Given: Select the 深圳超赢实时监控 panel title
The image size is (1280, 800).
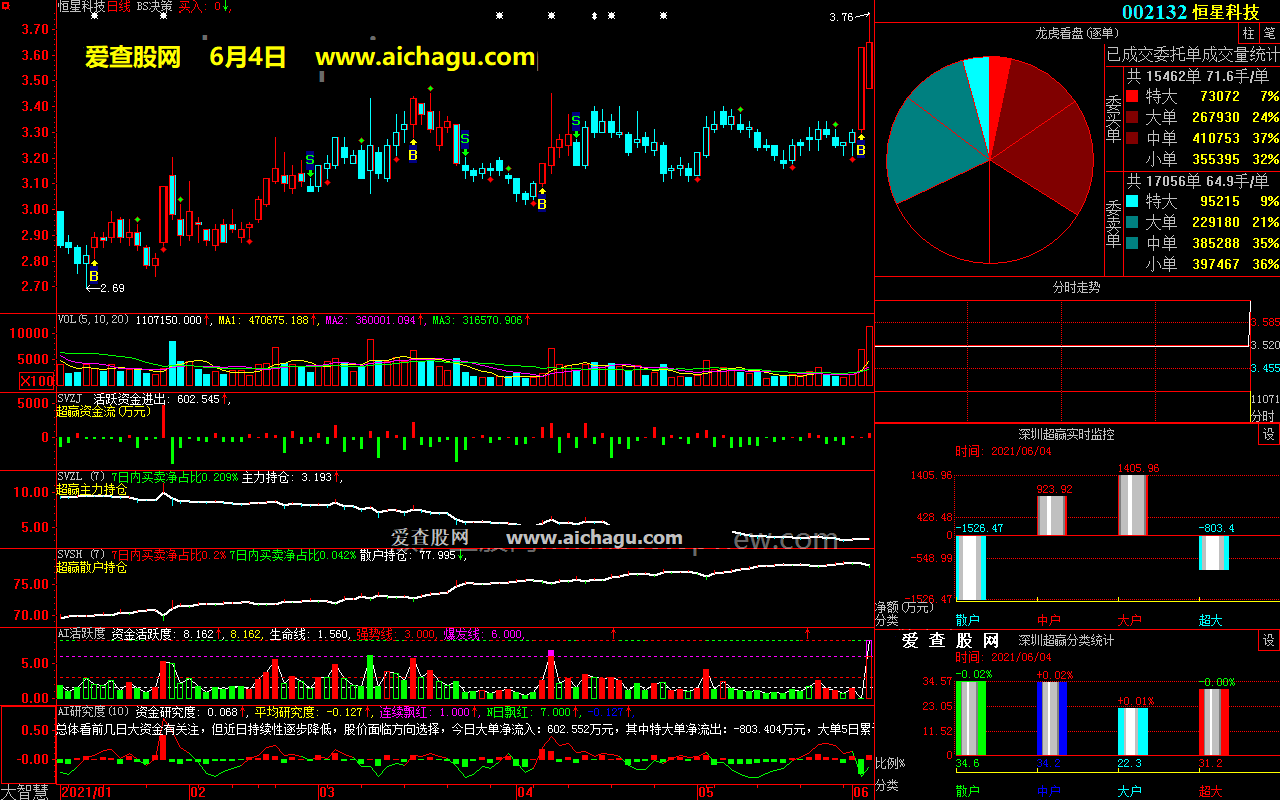Looking at the screenshot, I should (x=1066, y=434).
